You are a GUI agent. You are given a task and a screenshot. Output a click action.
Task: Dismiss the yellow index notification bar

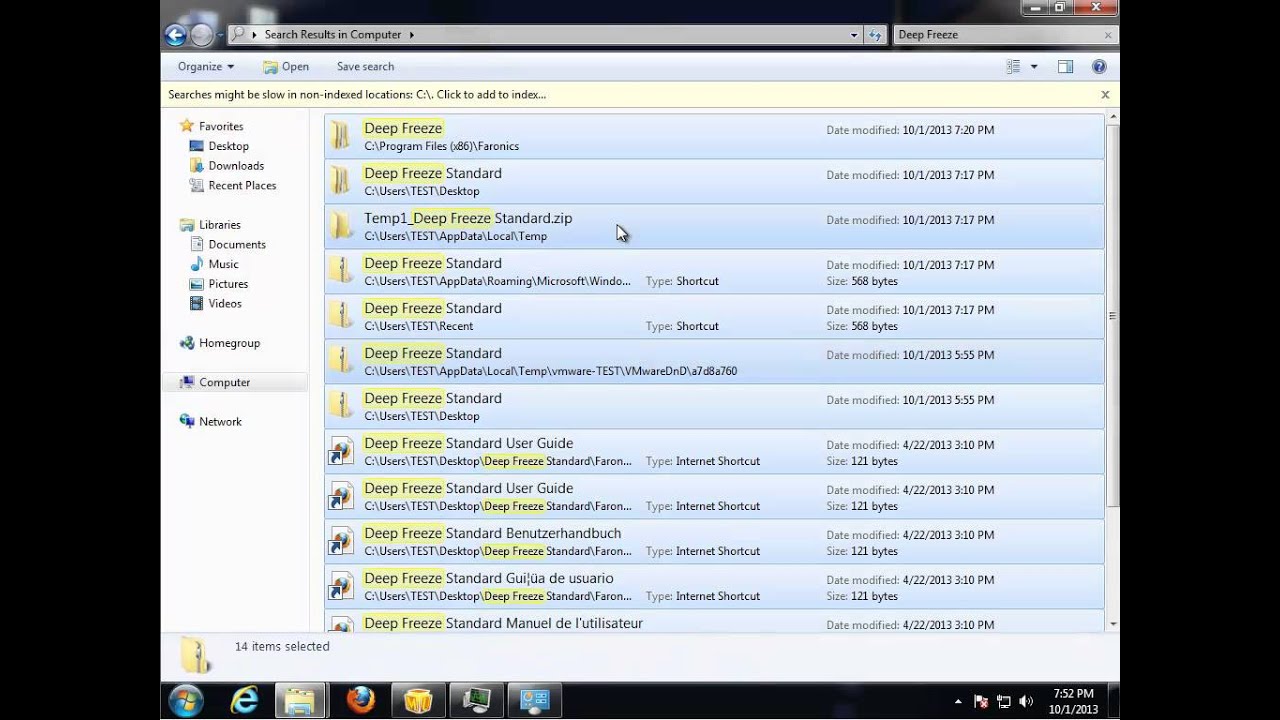1105,95
